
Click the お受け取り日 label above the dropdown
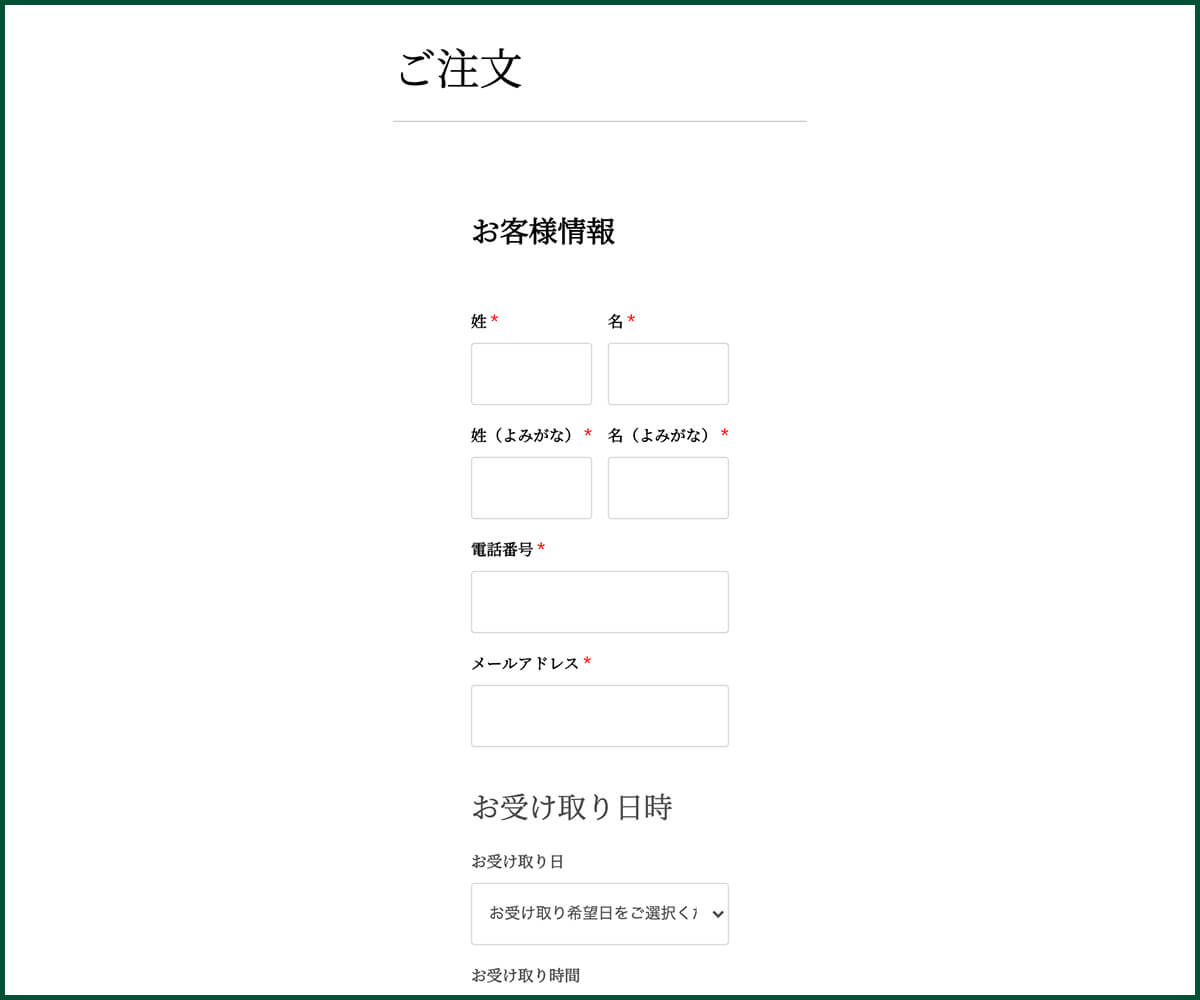point(517,861)
